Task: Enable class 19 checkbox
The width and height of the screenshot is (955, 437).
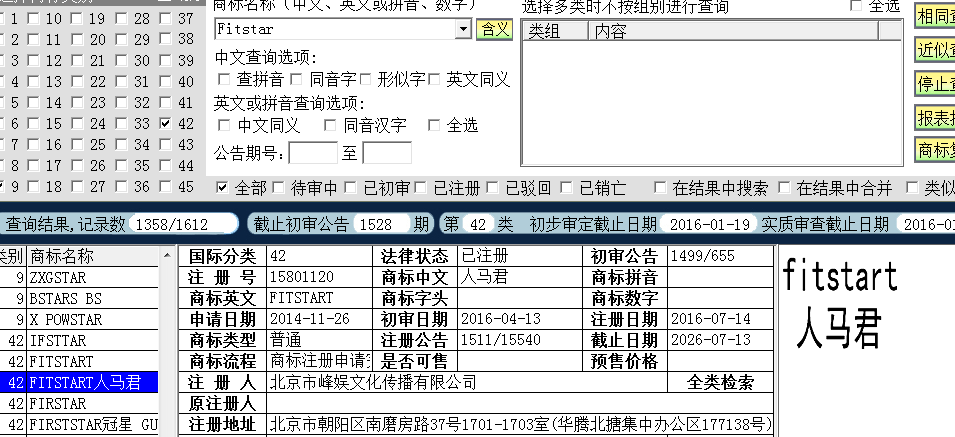Action: (x=77, y=19)
